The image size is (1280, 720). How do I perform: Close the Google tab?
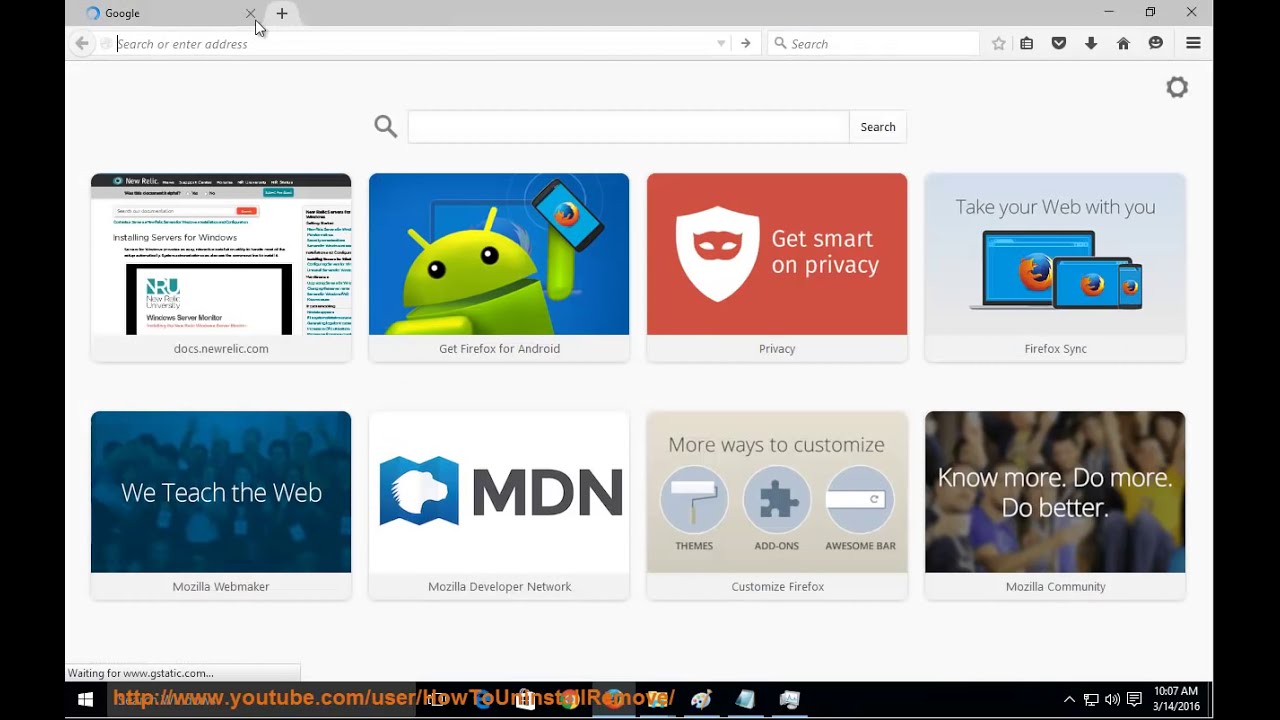coord(250,13)
